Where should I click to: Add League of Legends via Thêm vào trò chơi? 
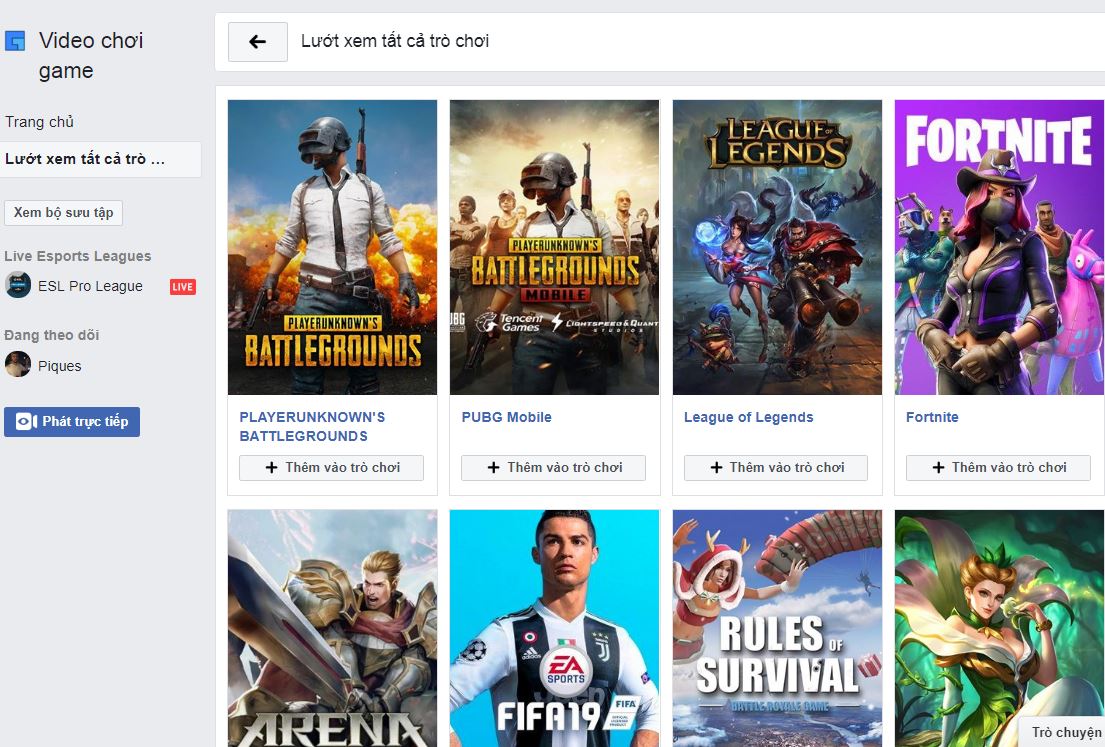tap(776, 468)
